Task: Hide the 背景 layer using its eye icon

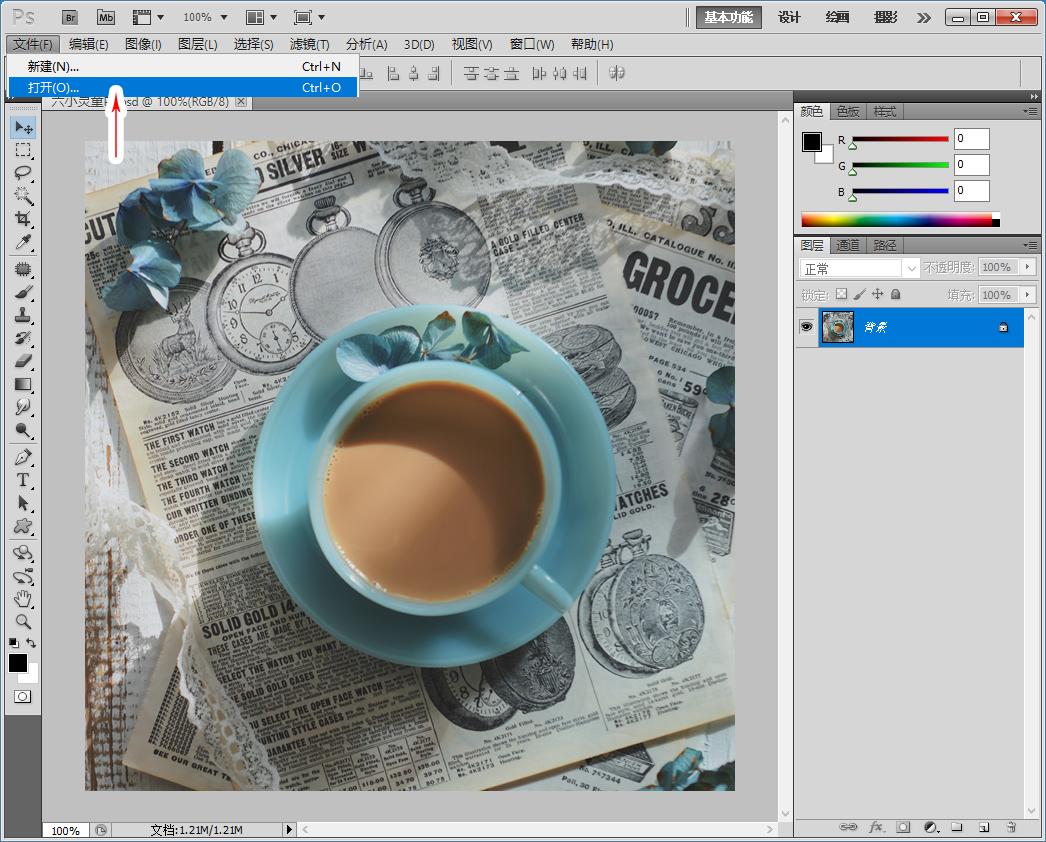Action: click(806, 327)
